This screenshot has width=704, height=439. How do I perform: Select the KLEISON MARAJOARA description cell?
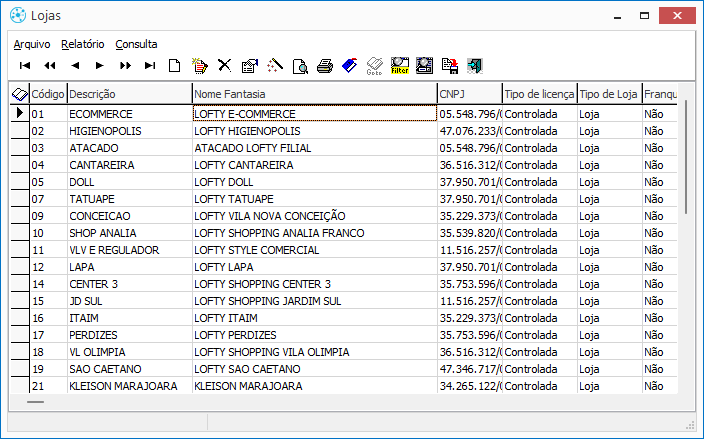(x=130, y=386)
